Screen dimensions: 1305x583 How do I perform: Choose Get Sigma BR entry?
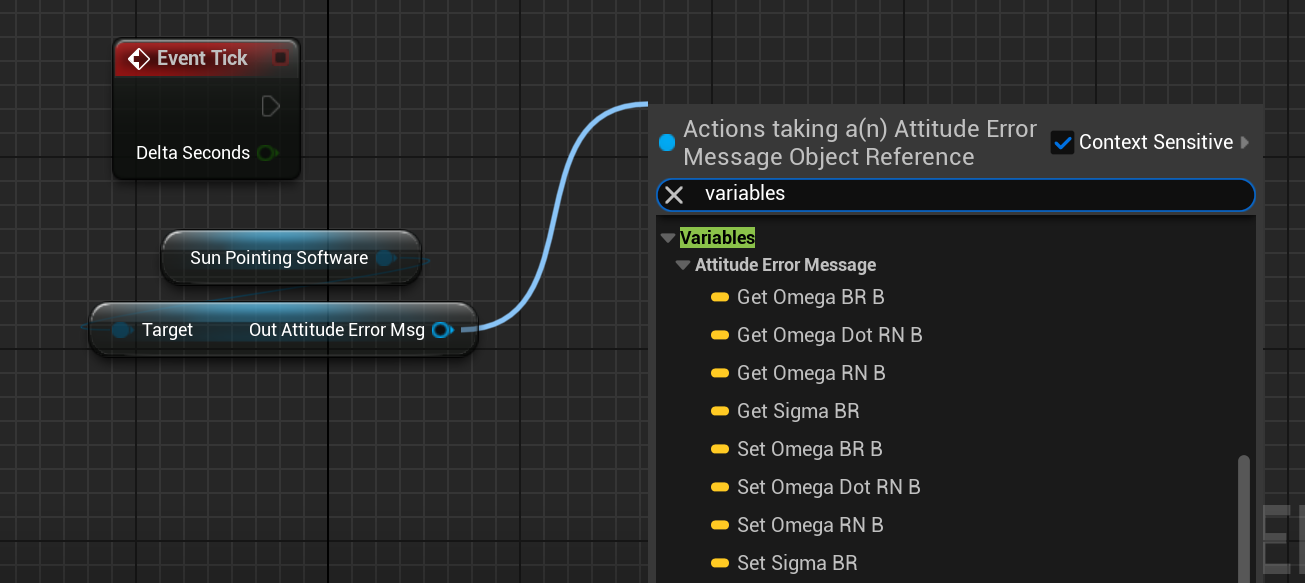coord(797,411)
